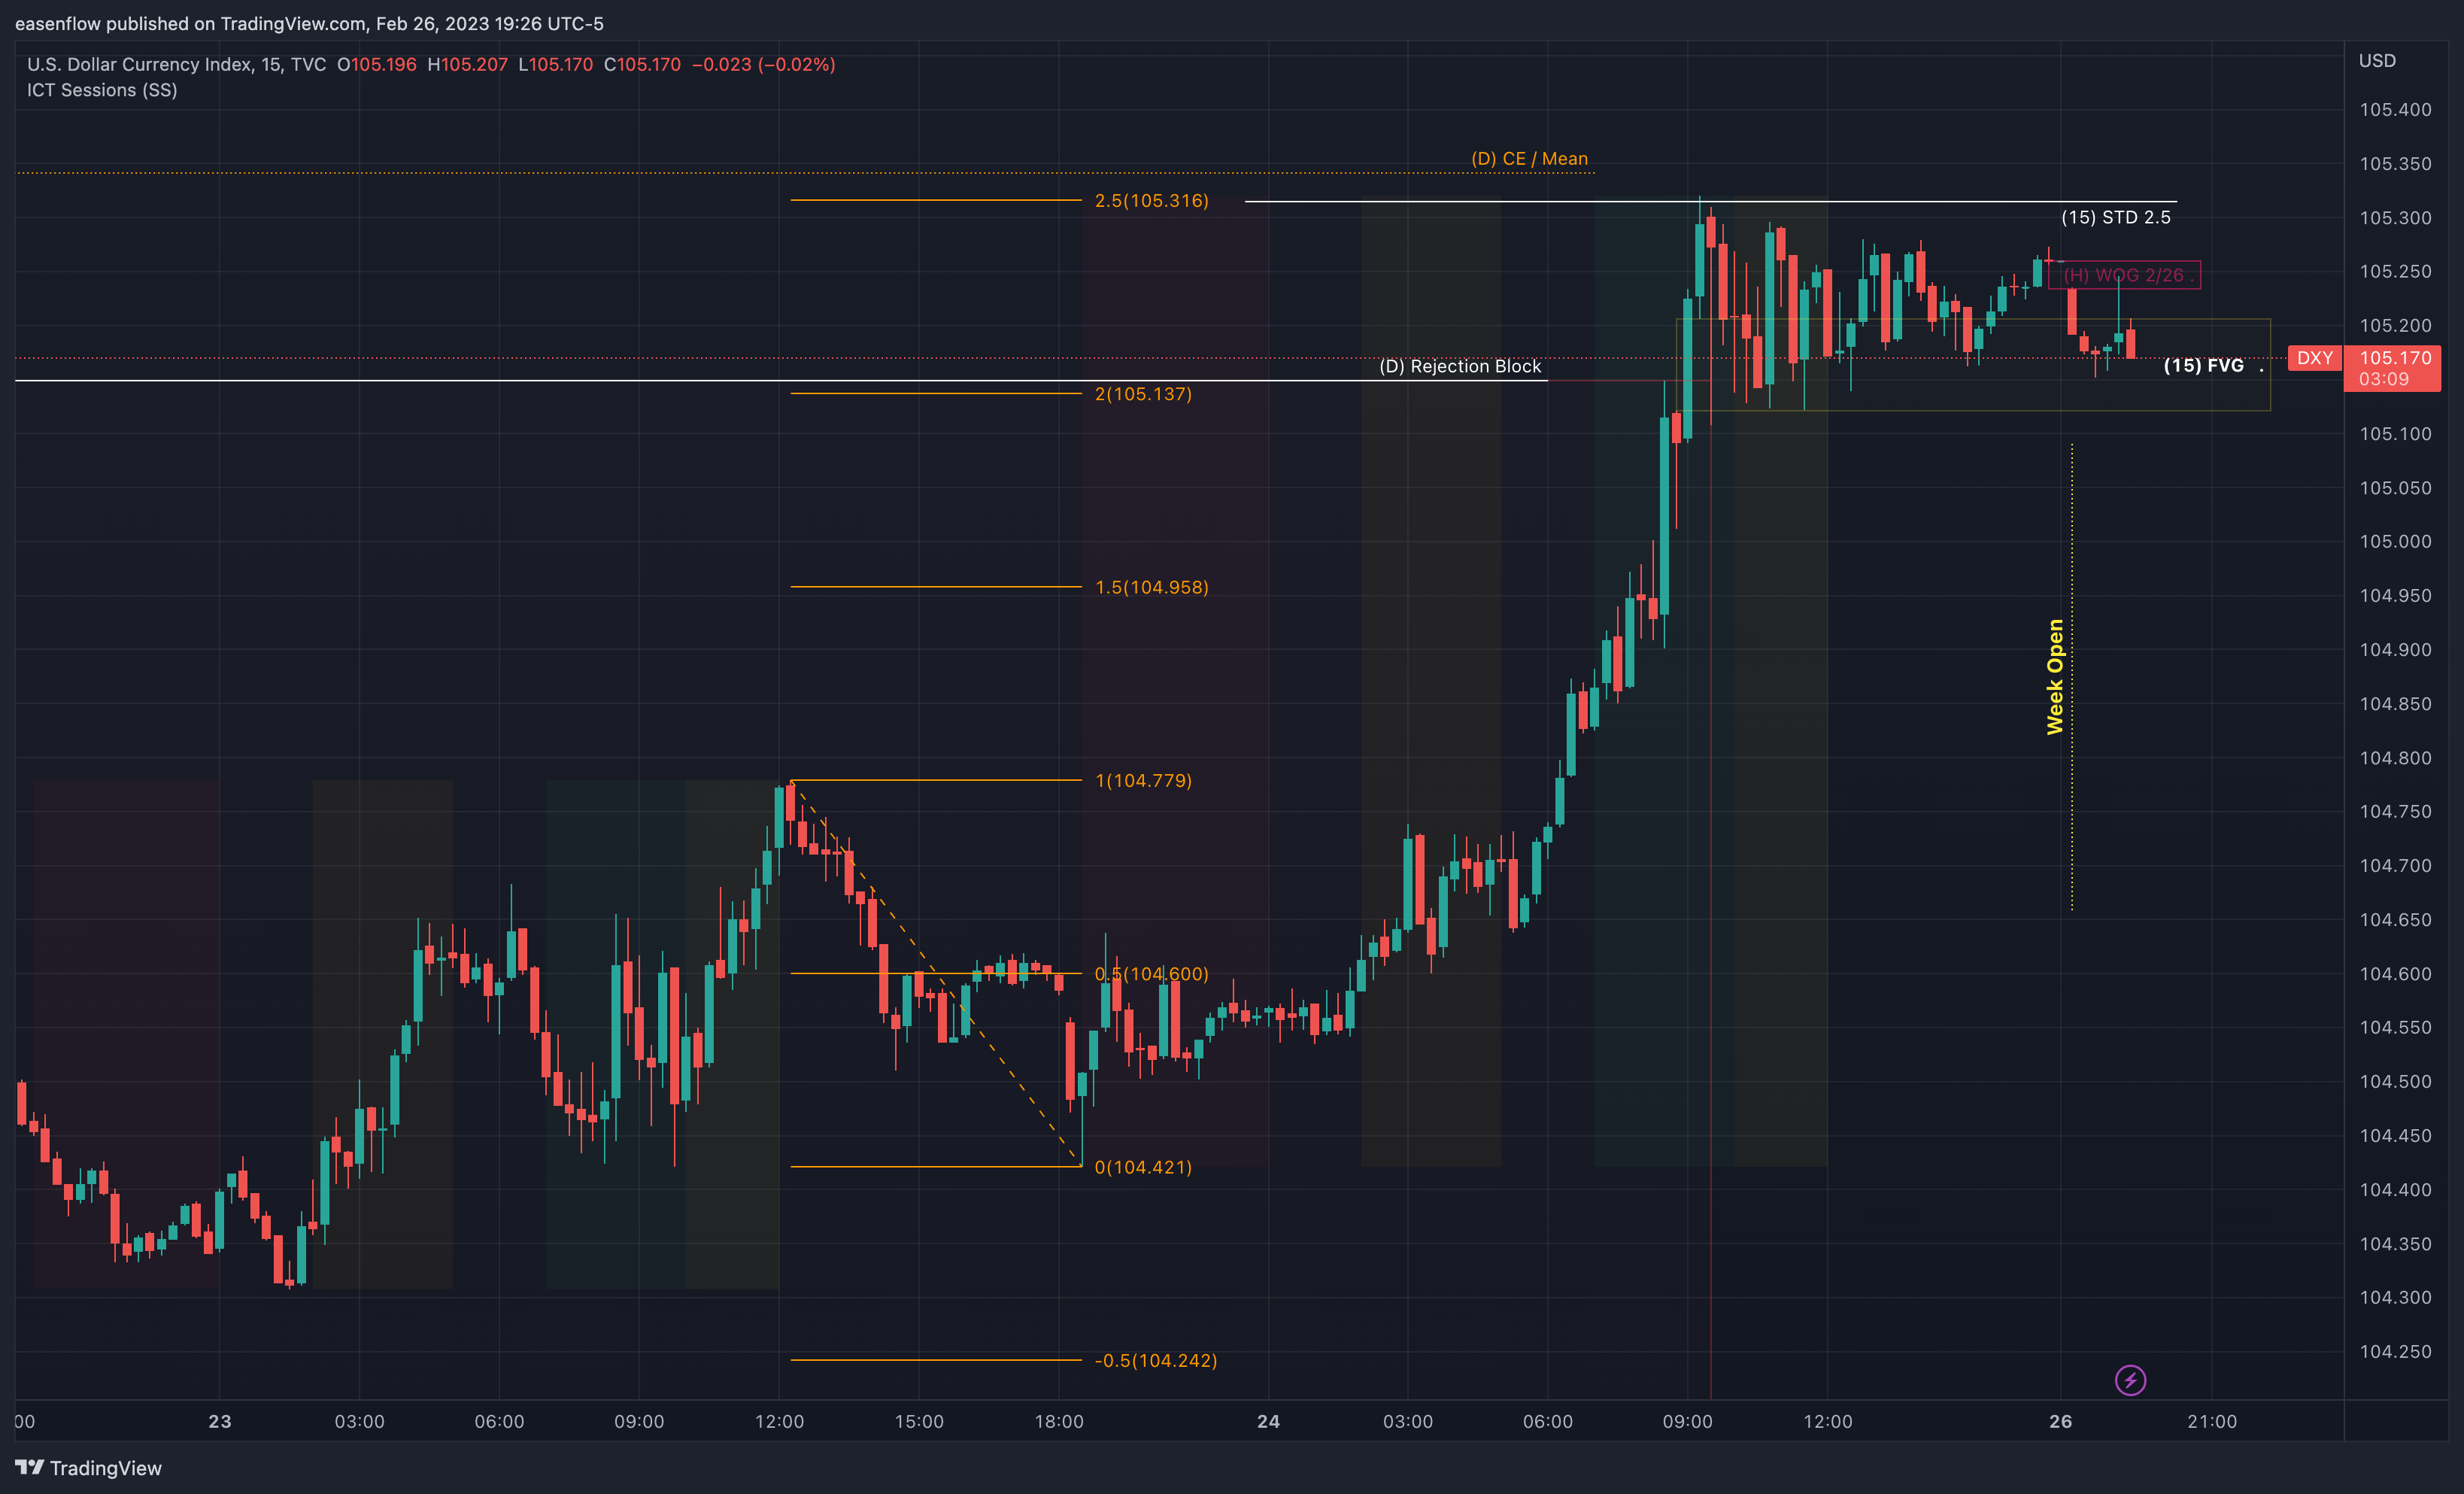Click the red DXY price tag
This screenshot has width=2464, height=1494.
tap(2314, 358)
